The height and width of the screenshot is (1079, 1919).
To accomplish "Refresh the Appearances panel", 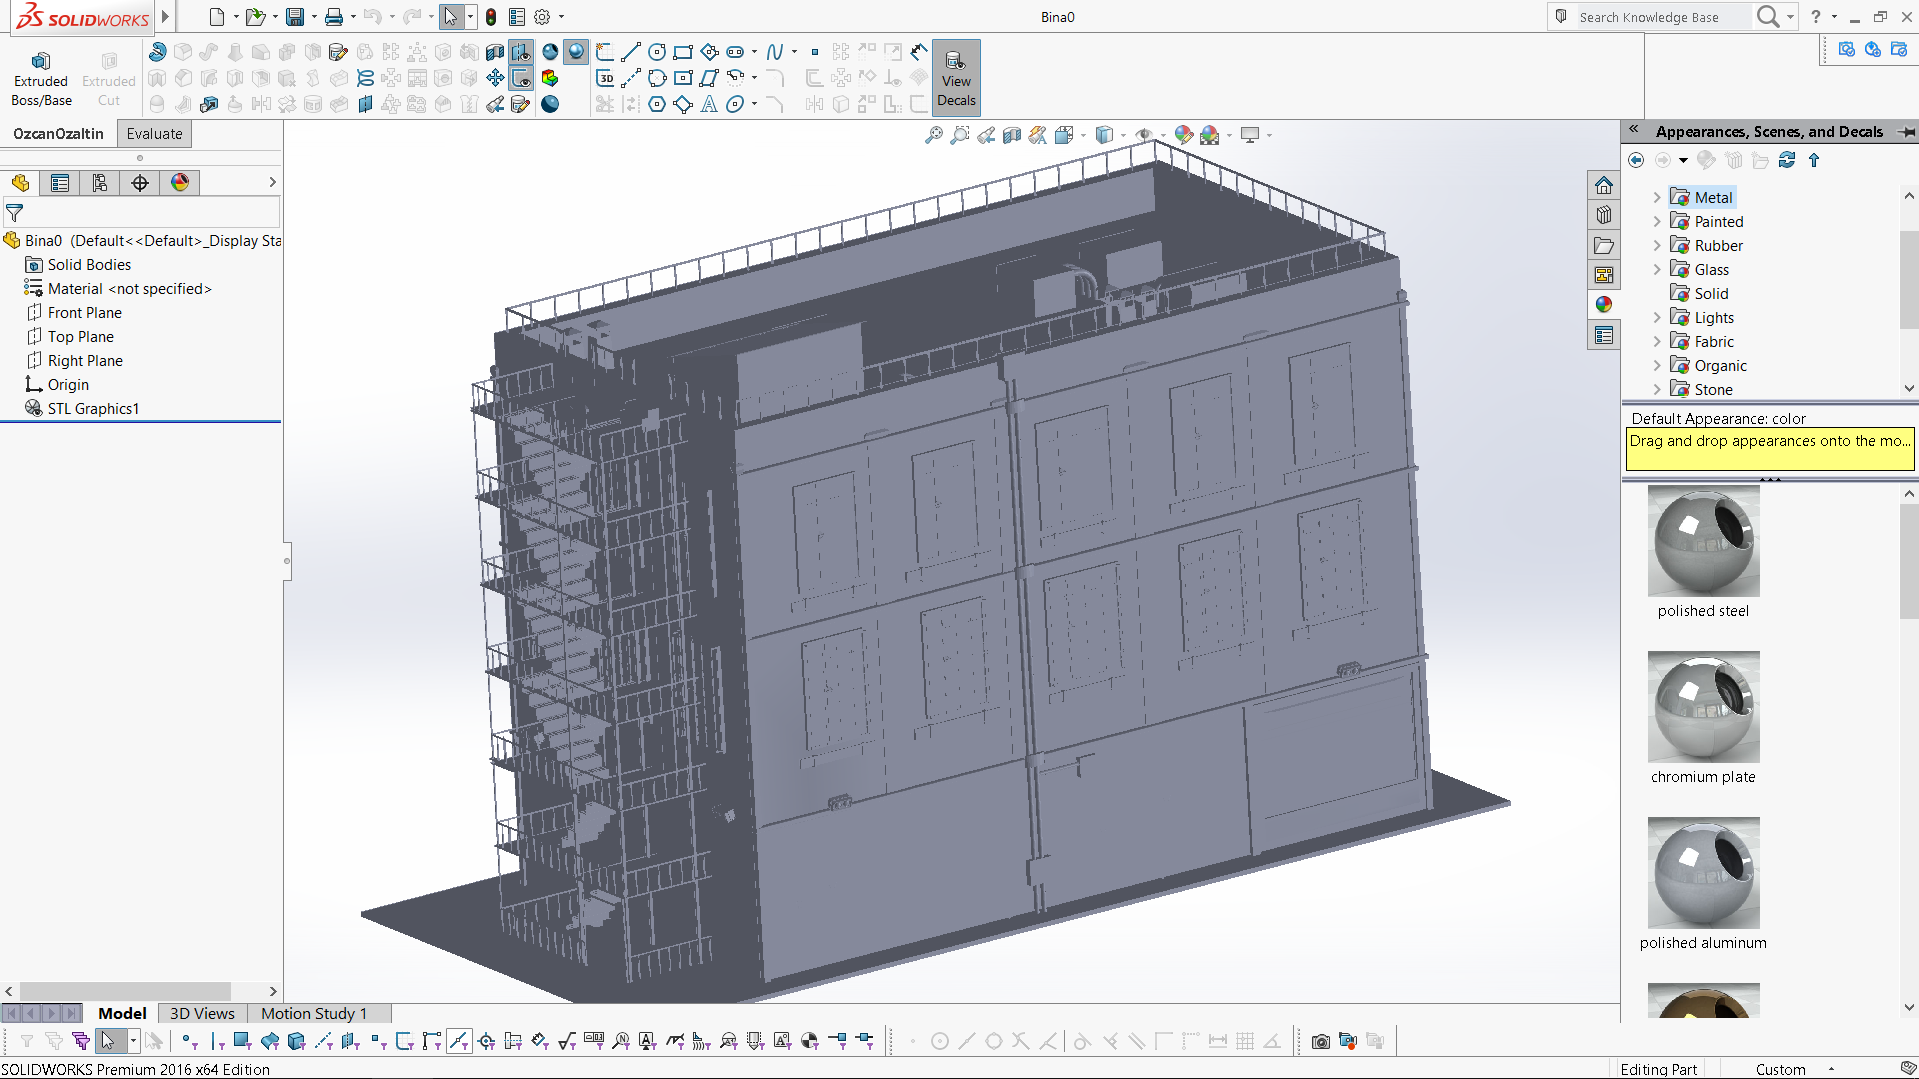I will pos(1787,160).
